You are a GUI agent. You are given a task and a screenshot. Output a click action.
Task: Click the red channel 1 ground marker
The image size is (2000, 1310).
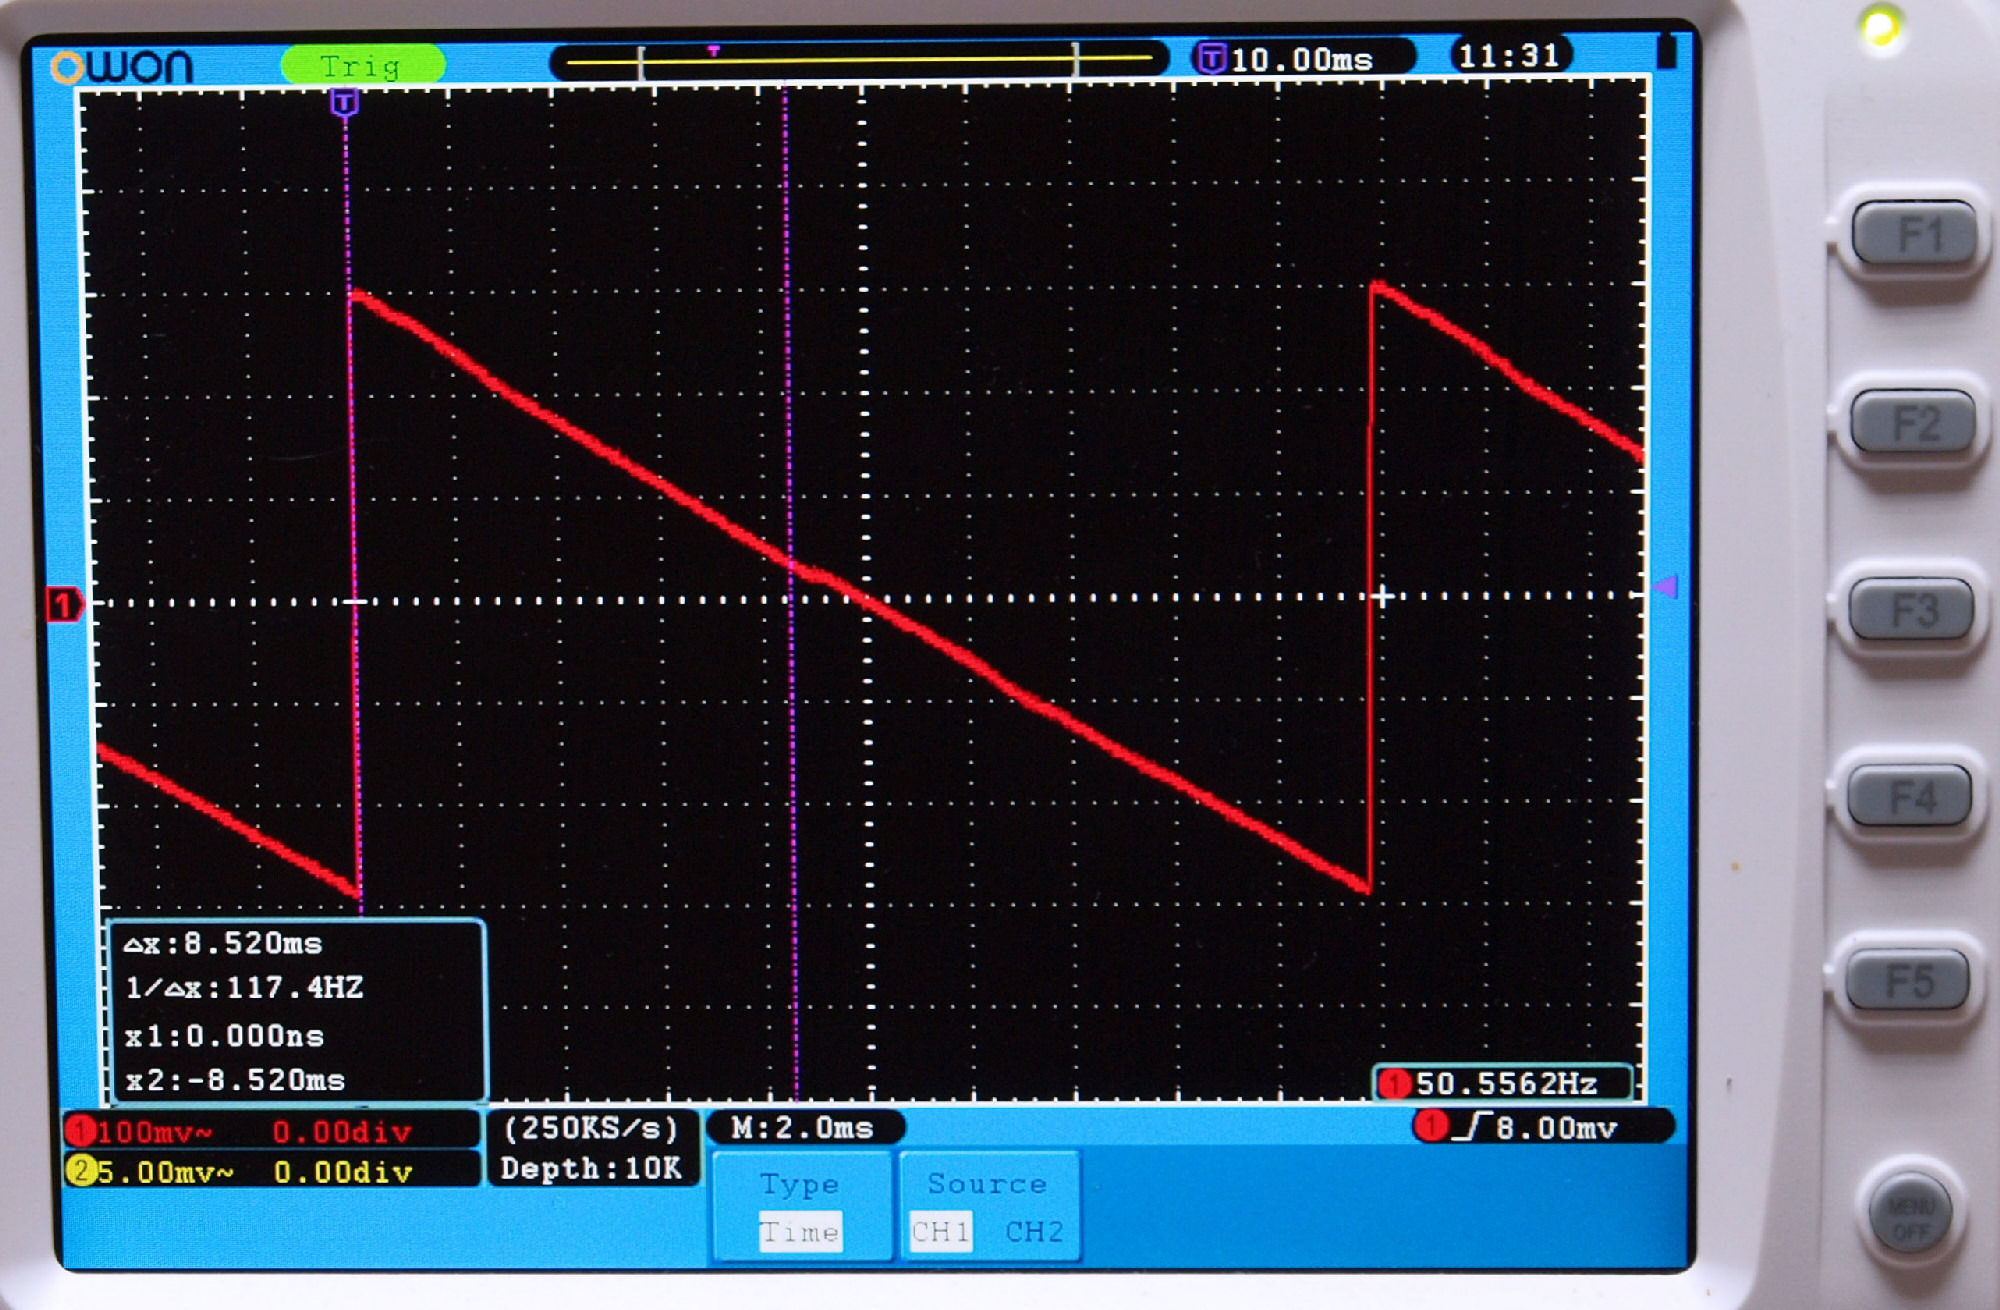pos(65,605)
